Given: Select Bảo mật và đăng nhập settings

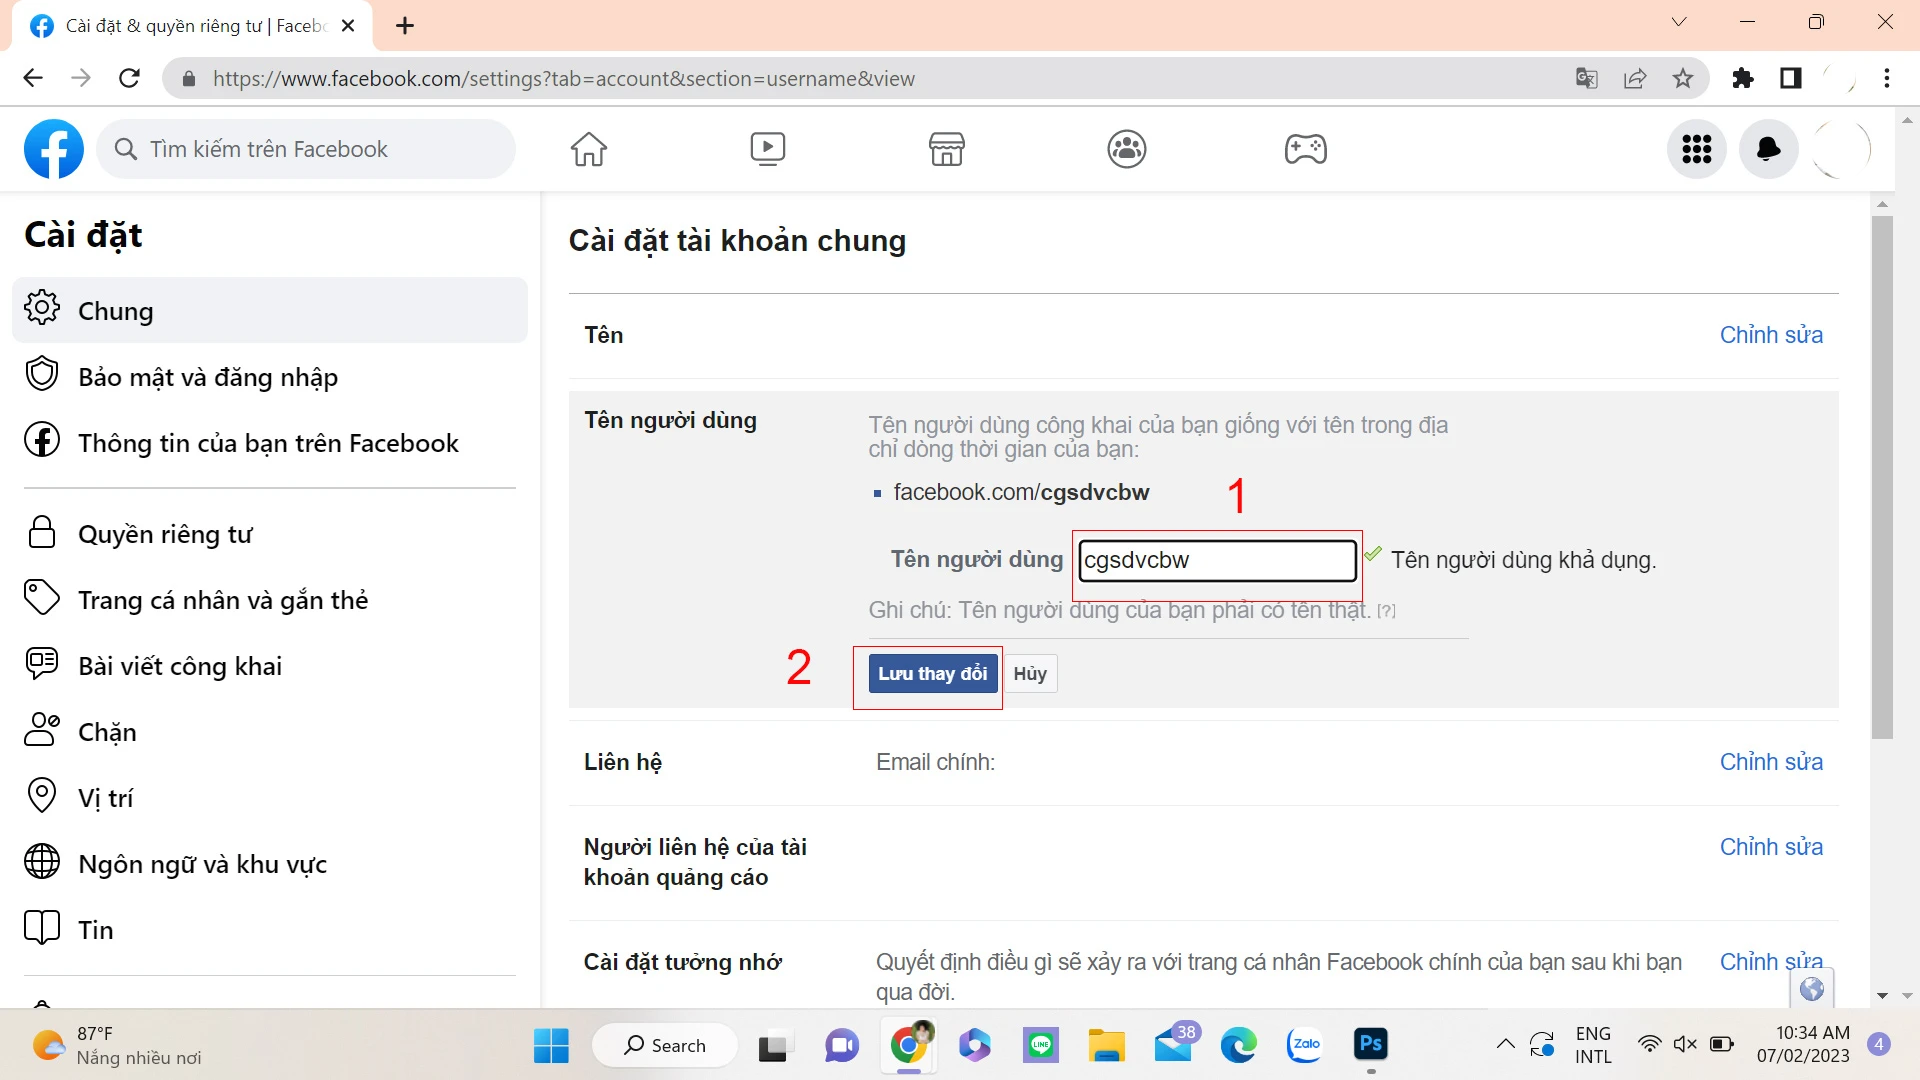Looking at the screenshot, I should [208, 377].
